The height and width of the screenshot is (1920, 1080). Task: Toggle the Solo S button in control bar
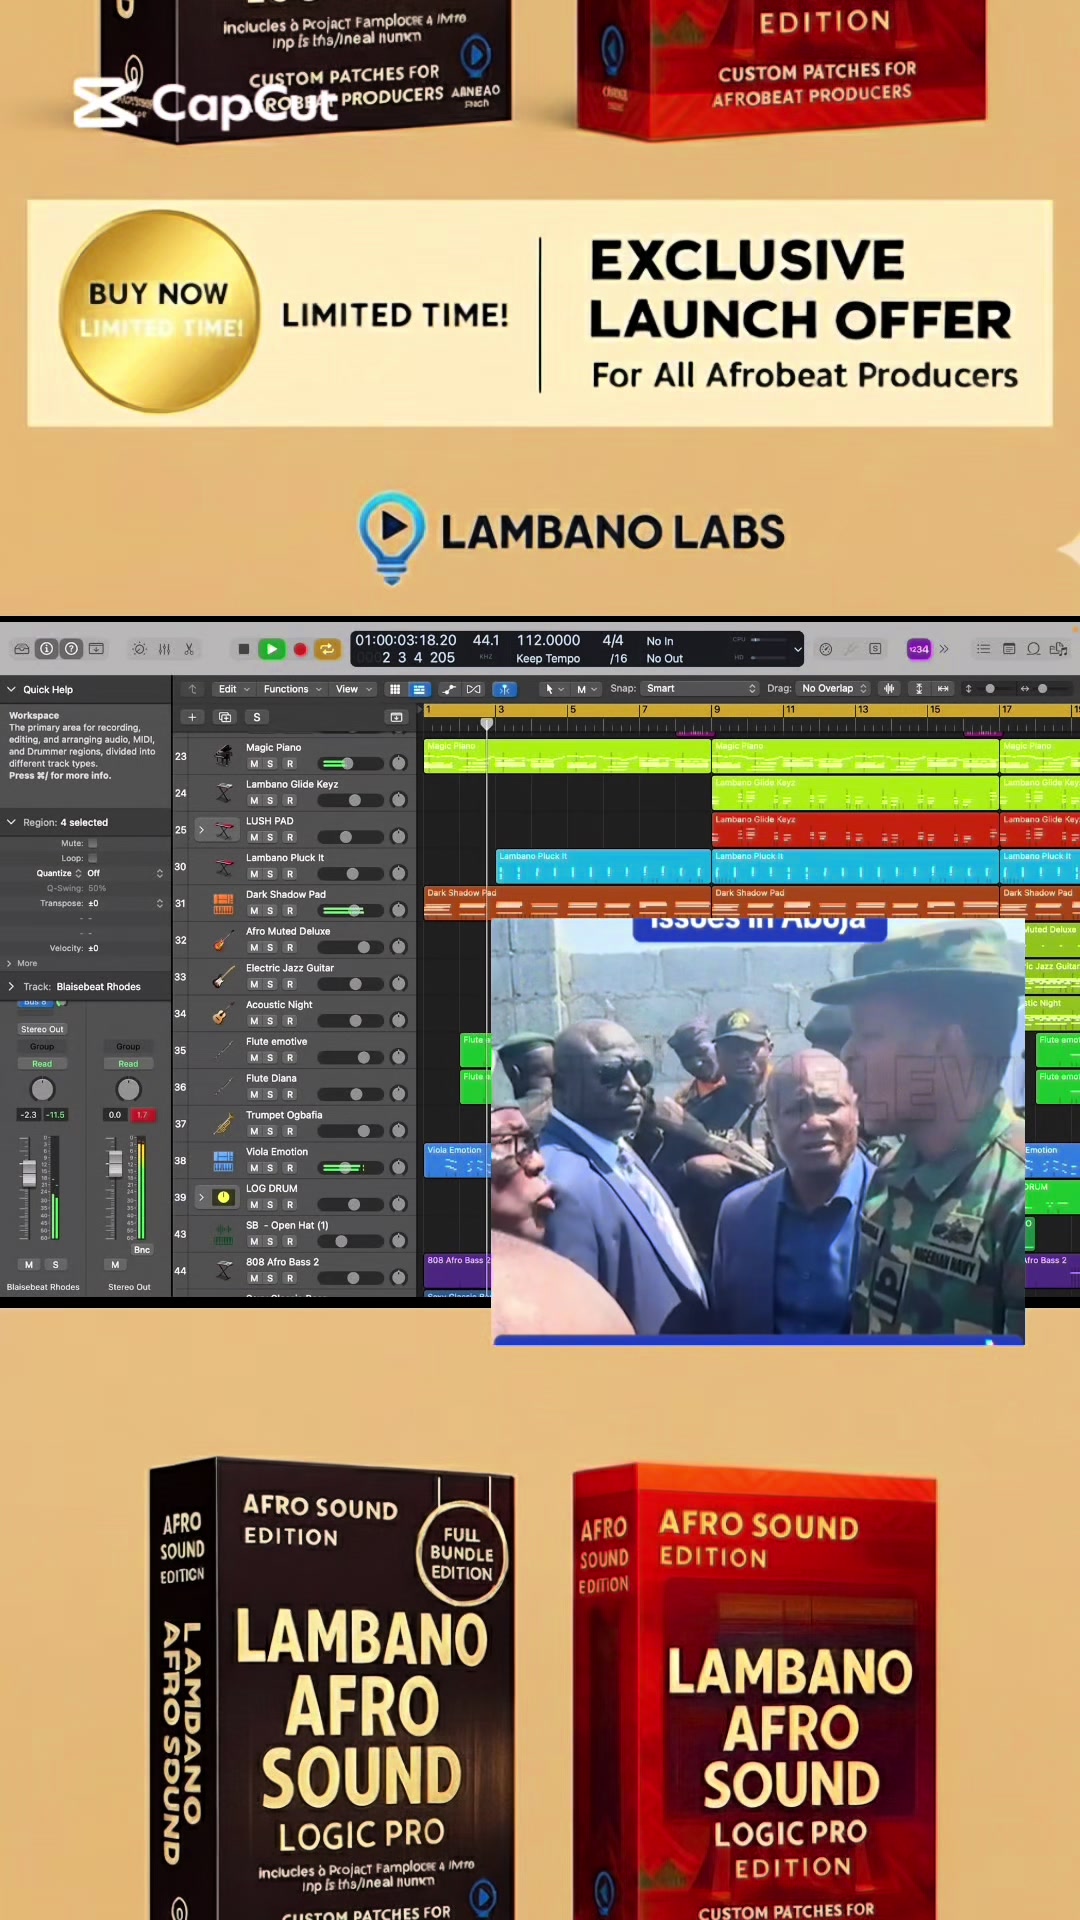875,649
